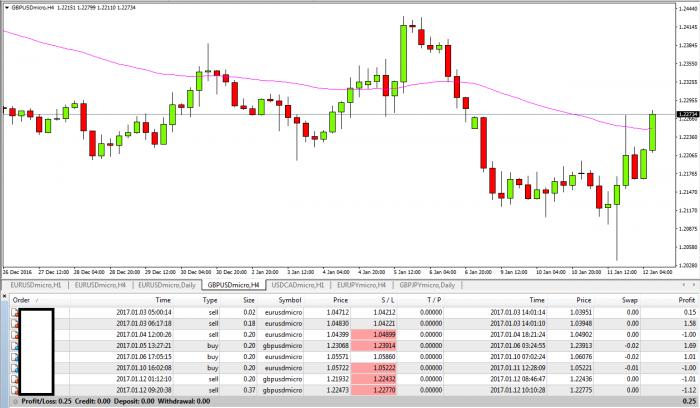Click the close time 2017.01.03 14:01:14
This screenshot has height=408, width=700.
tap(518, 312)
